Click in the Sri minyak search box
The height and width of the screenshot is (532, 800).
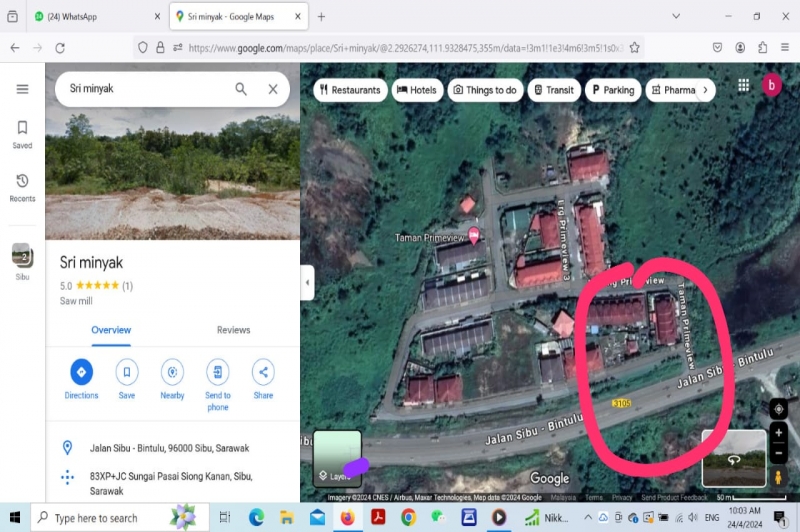click(148, 89)
